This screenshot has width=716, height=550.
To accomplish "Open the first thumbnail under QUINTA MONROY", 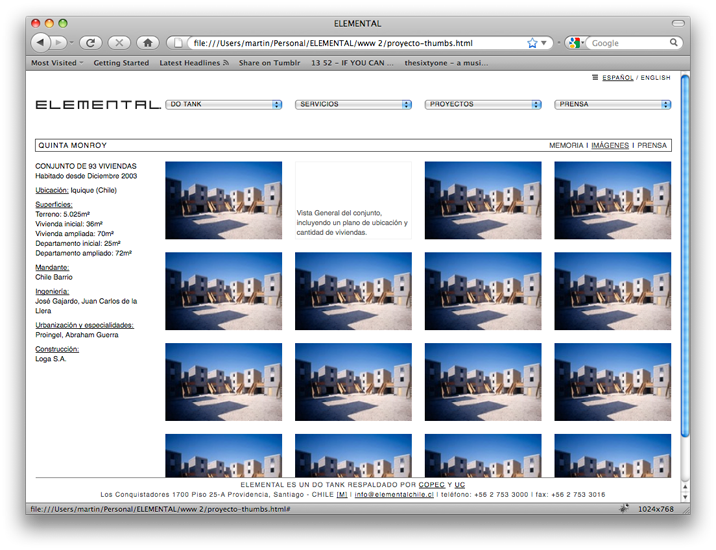I will (x=224, y=200).
